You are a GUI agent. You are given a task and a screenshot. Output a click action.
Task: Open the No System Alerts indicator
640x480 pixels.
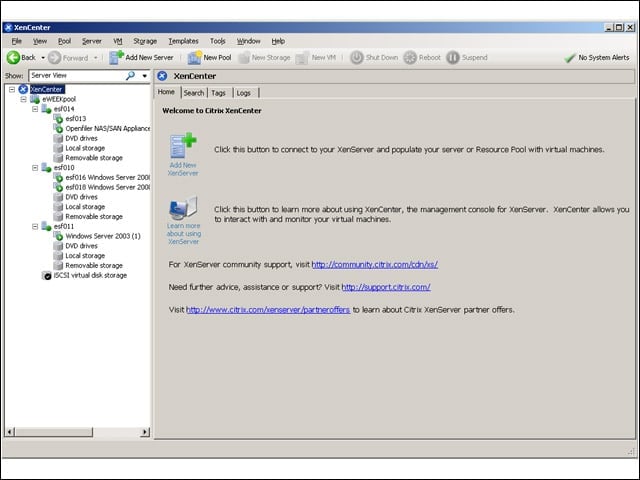pyautogui.click(x=596, y=58)
